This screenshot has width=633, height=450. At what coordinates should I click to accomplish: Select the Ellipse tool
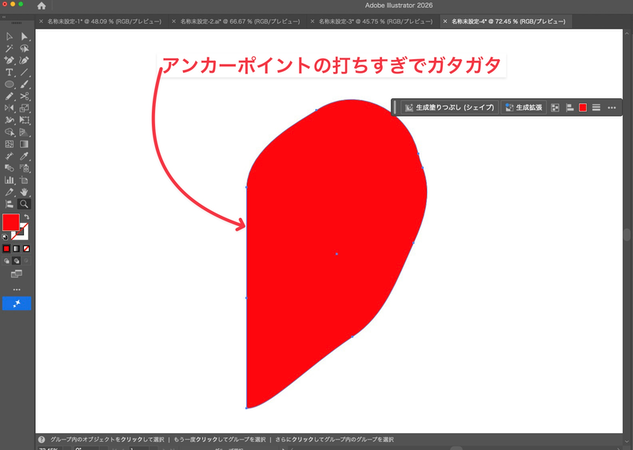9,84
